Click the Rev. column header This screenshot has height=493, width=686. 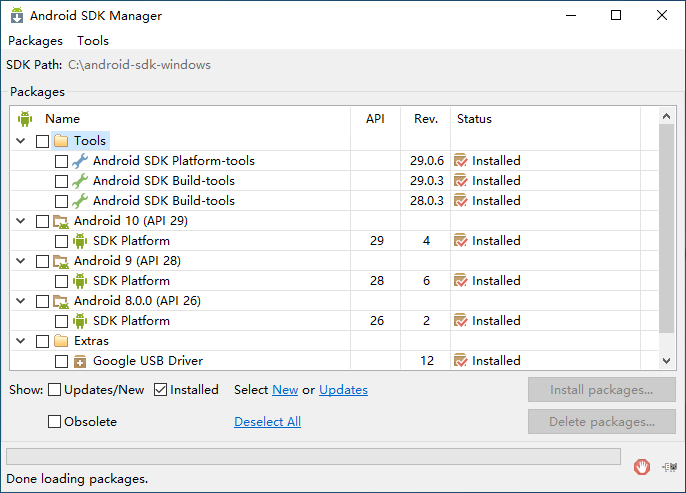426,119
